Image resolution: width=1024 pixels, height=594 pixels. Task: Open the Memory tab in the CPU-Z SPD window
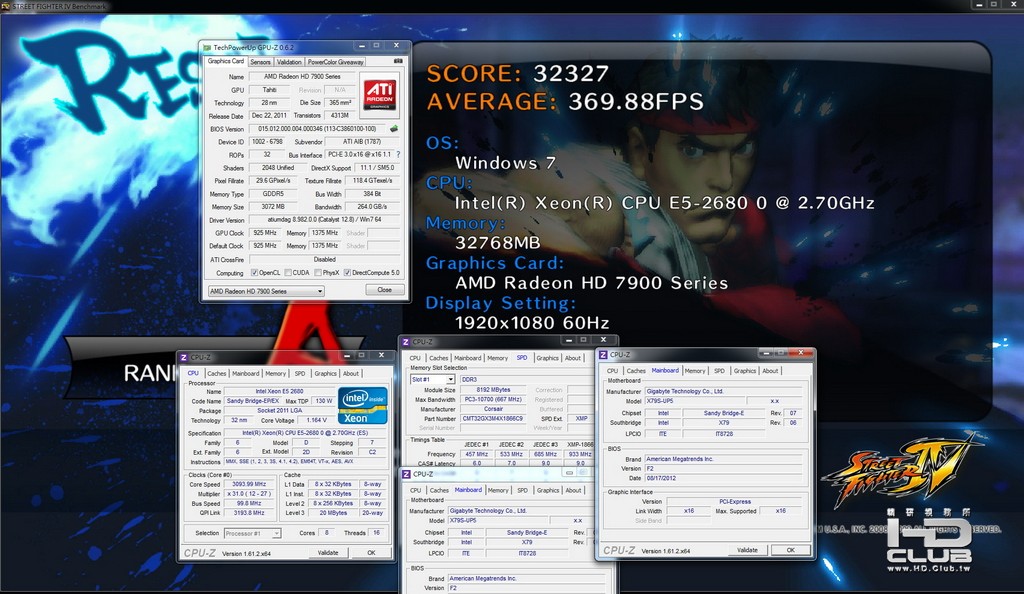click(497, 358)
